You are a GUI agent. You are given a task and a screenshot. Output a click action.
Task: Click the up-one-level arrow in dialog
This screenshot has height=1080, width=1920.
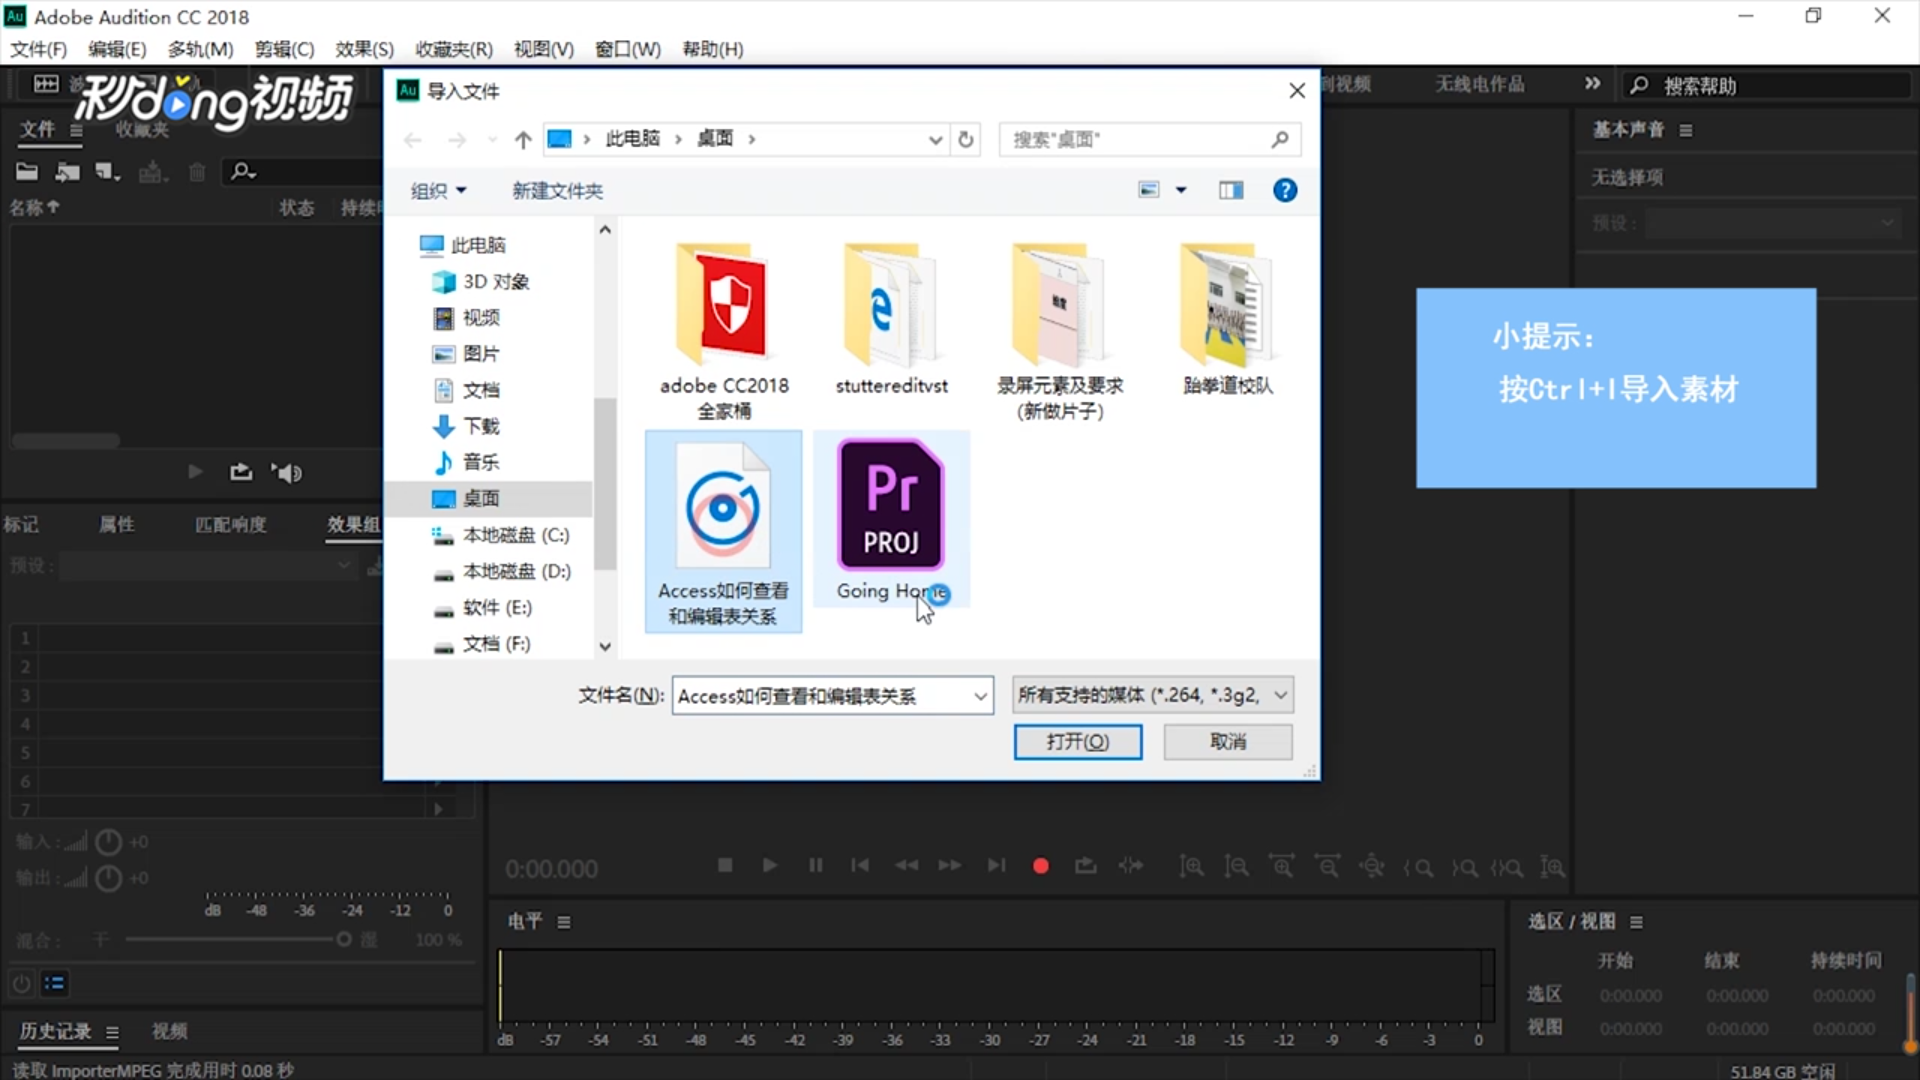[523, 140]
